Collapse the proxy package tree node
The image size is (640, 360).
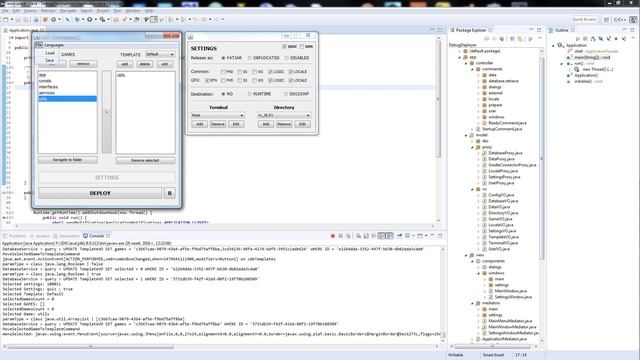click(x=473, y=147)
